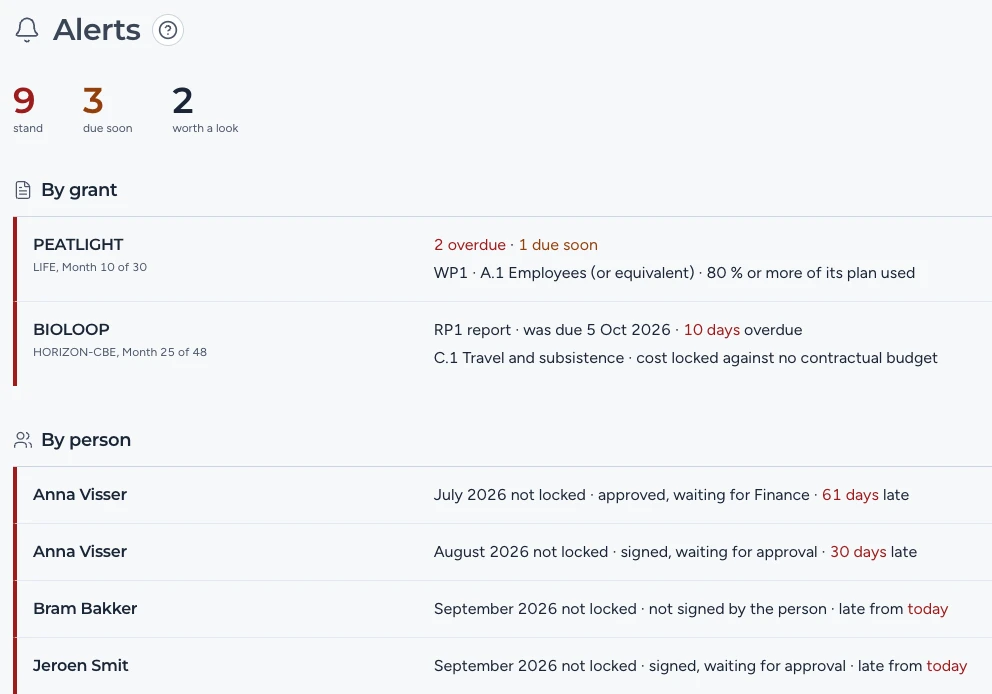Viewport: 992px width, 694px height.
Task: Open the Bram Bakker row
Action: click(x=502, y=609)
